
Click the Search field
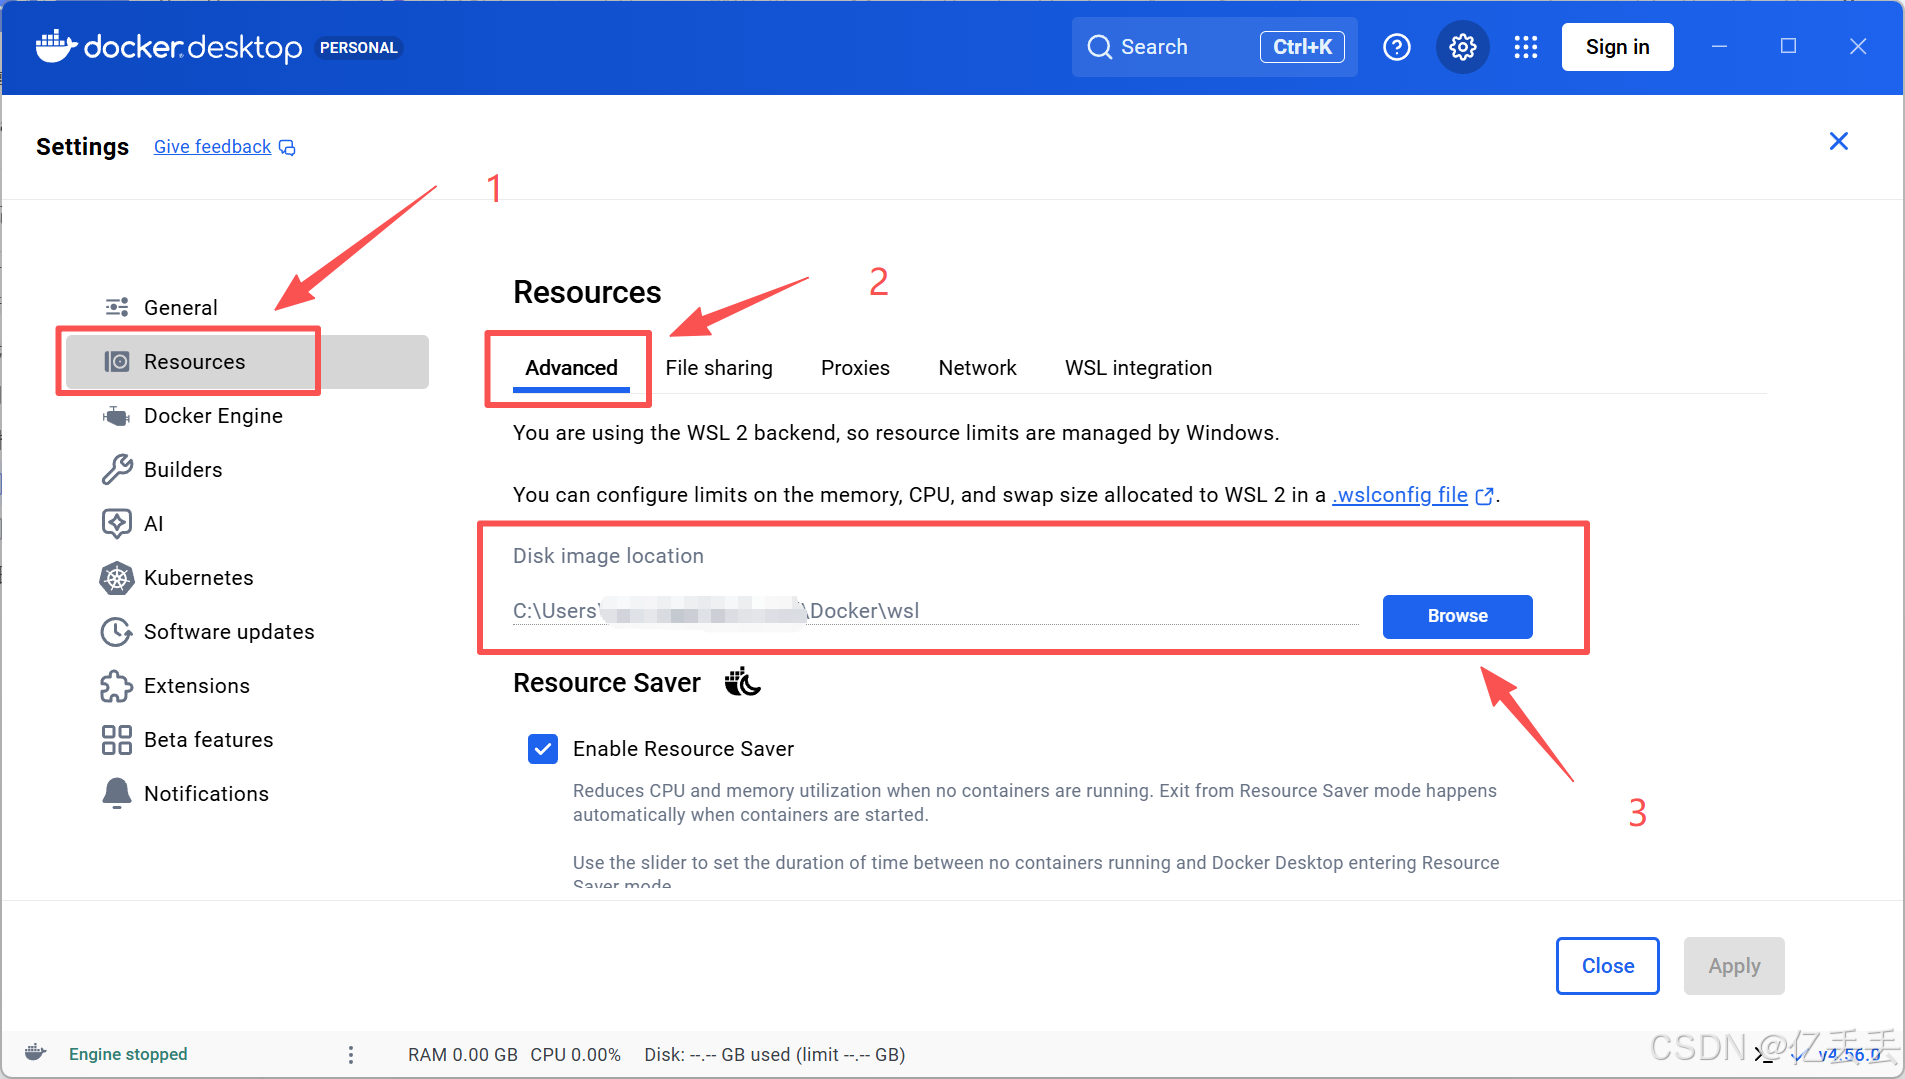[1214, 47]
